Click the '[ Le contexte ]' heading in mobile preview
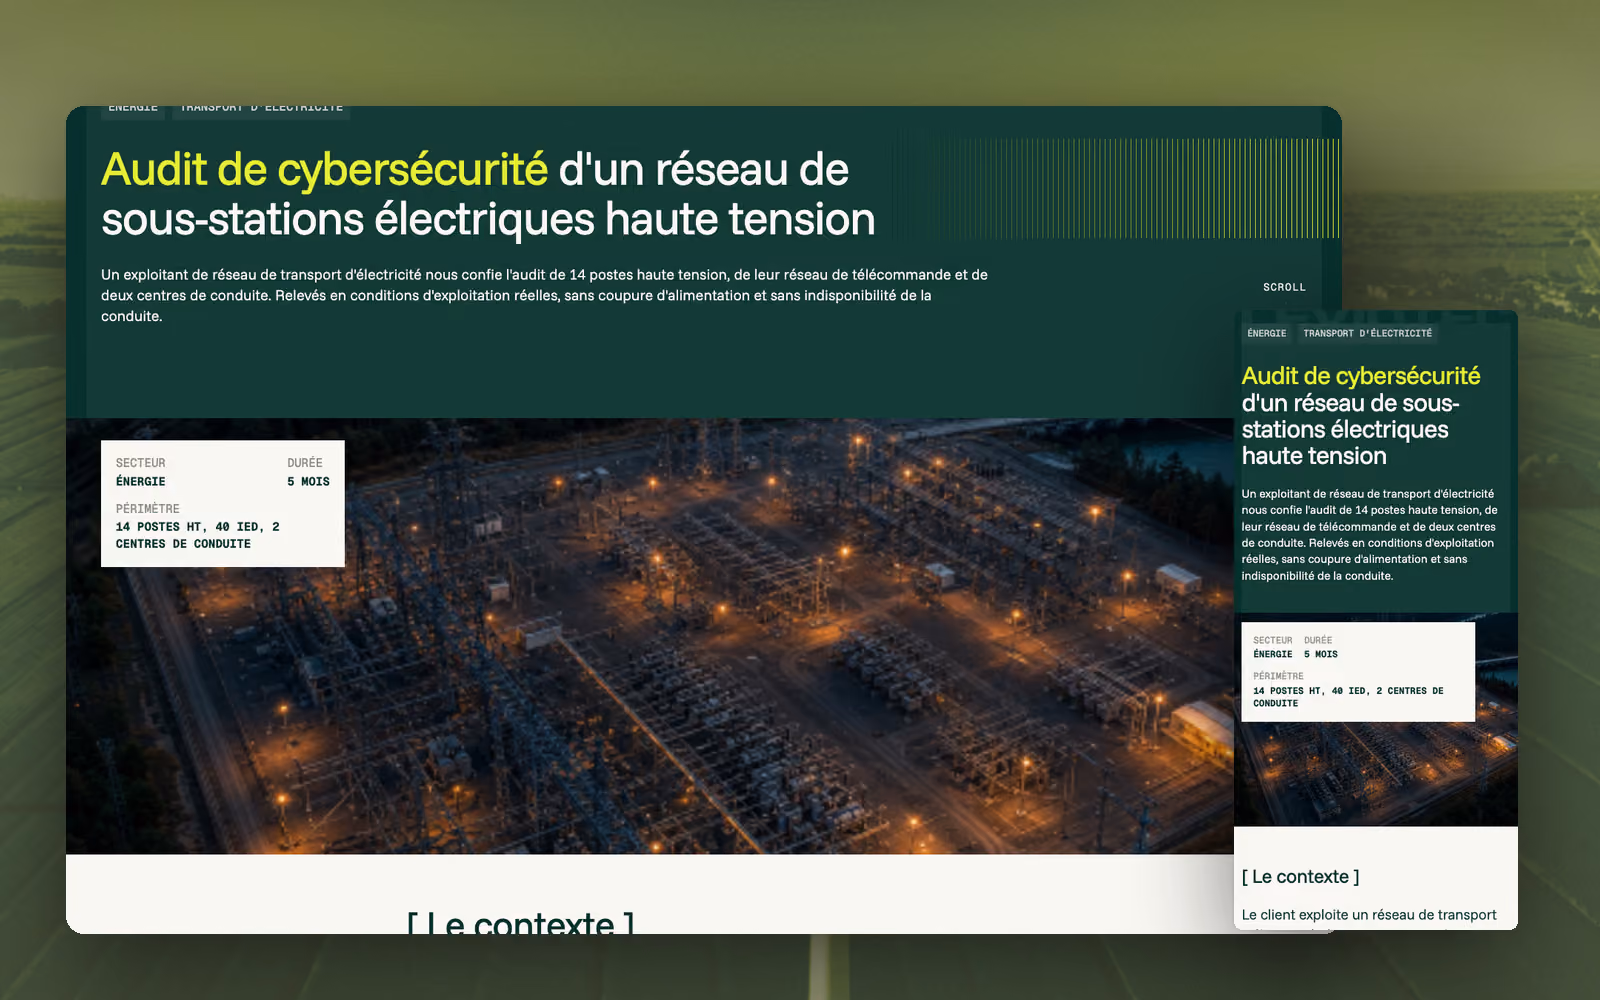 tap(1300, 877)
